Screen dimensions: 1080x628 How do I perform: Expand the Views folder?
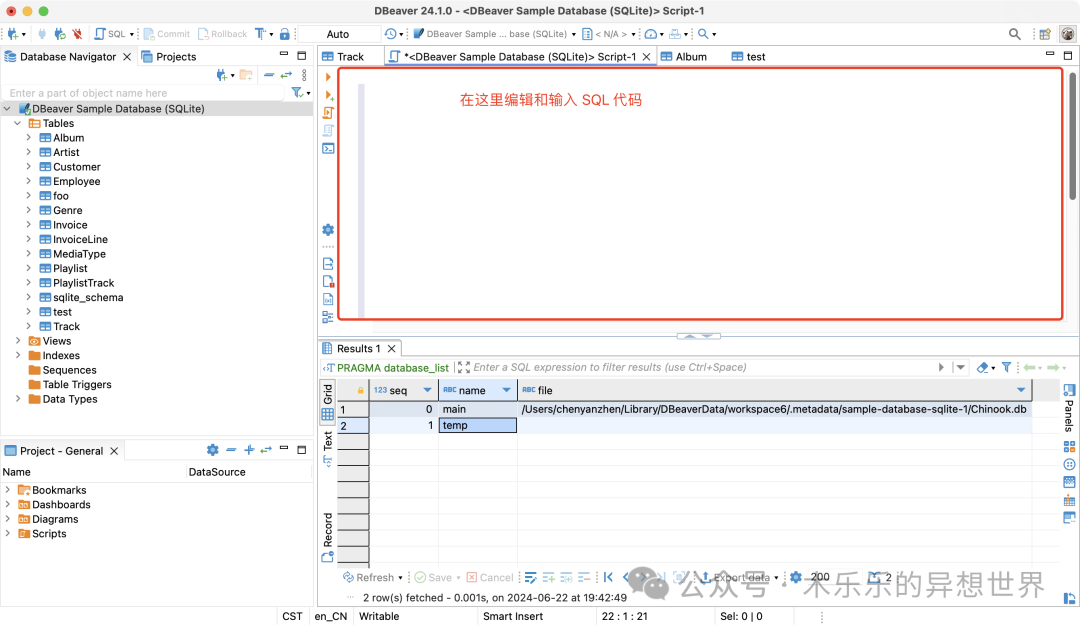18,341
